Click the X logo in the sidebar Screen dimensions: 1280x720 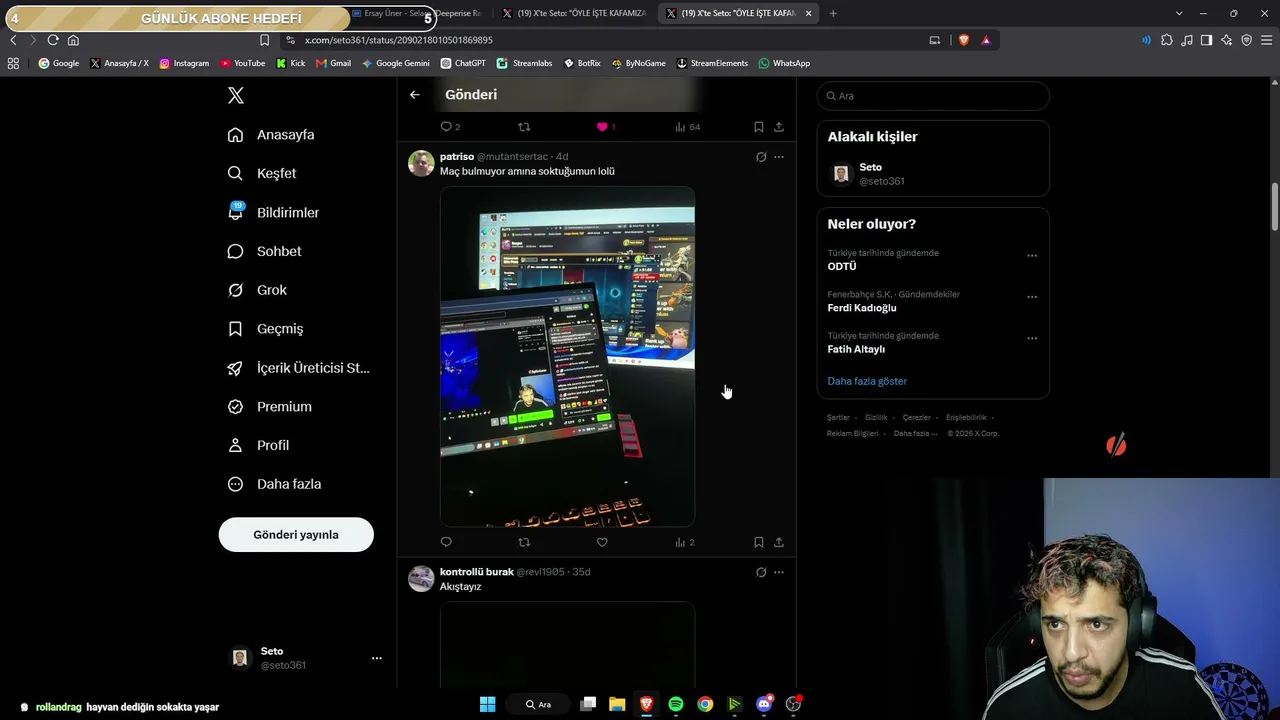pyautogui.click(x=236, y=95)
